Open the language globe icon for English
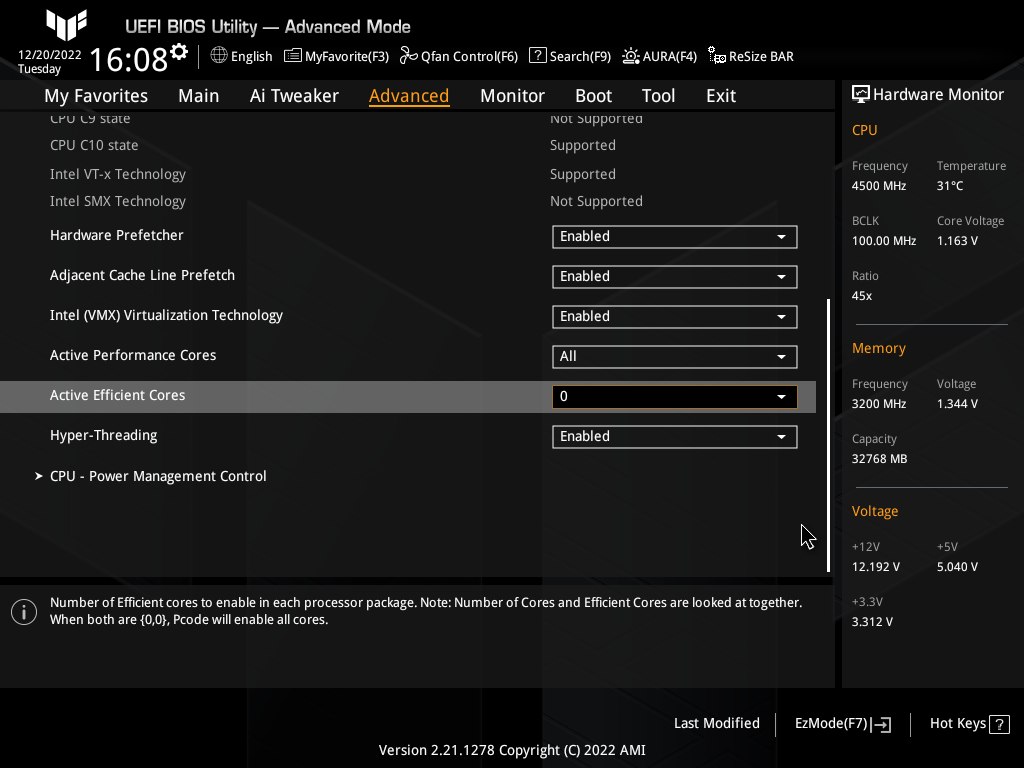The image size is (1024, 768). (219, 56)
